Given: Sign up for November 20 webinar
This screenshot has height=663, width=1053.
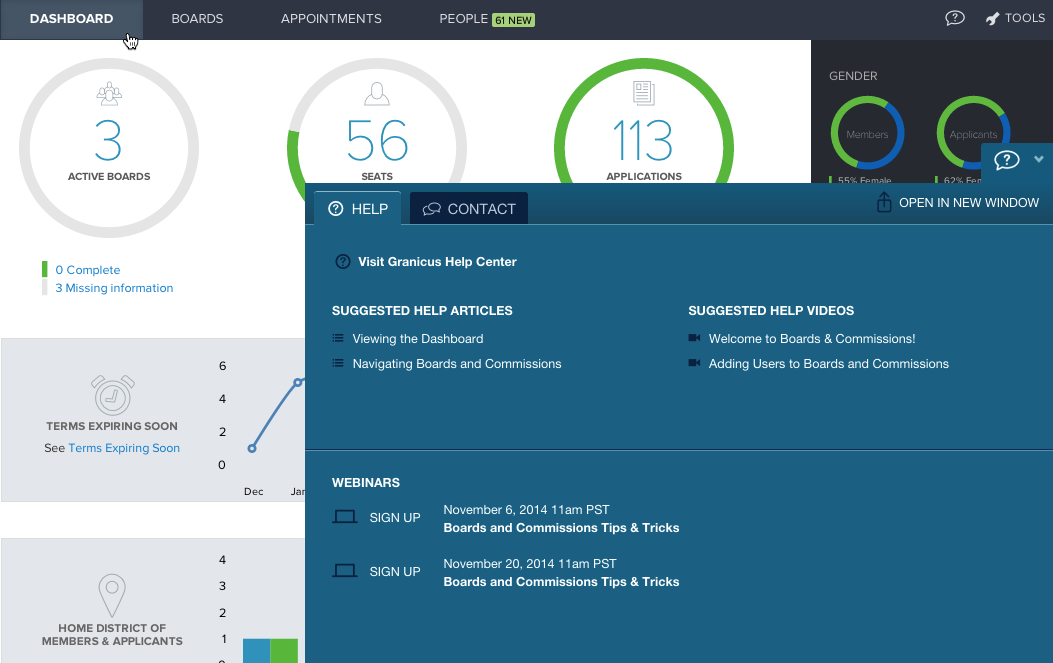Looking at the screenshot, I should click(x=395, y=572).
